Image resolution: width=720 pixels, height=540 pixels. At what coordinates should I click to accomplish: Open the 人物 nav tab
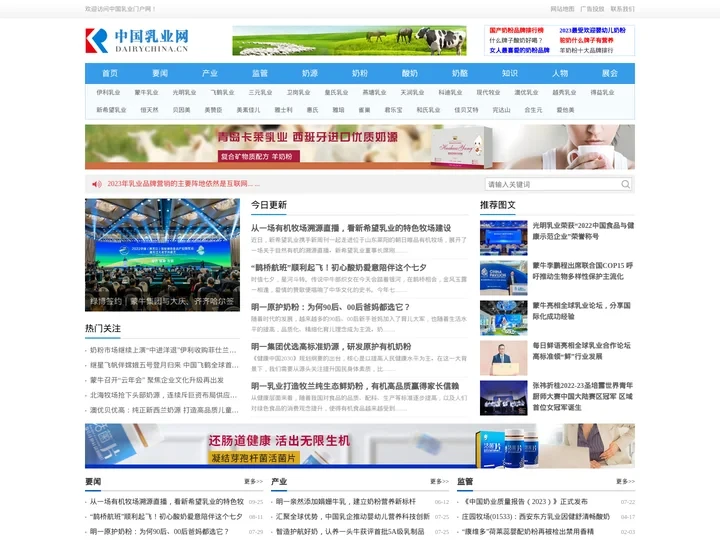(560, 73)
